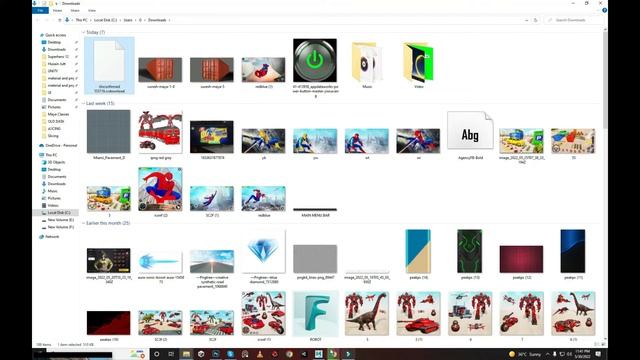The width and height of the screenshot is (640, 360).
Task: Open Music under This PC
Action: [x=52, y=191]
